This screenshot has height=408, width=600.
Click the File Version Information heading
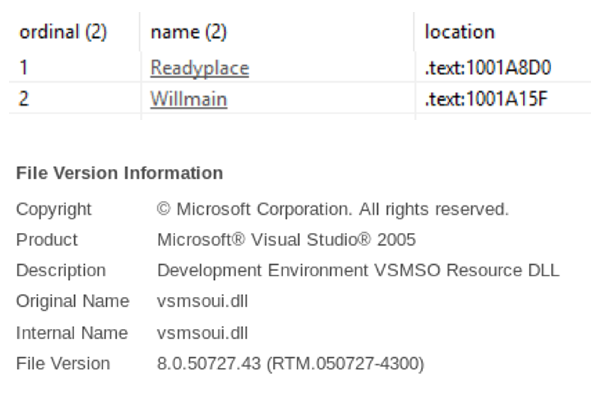coord(119,173)
